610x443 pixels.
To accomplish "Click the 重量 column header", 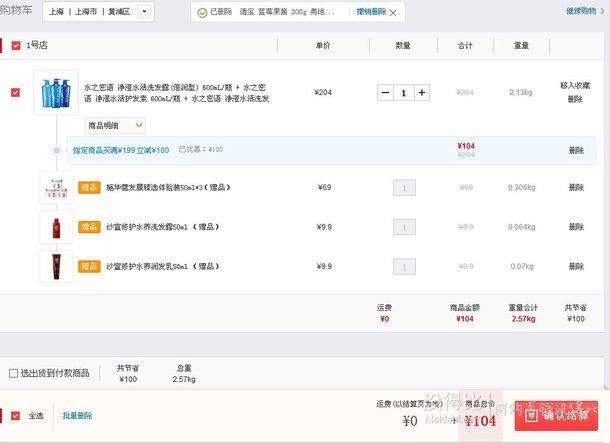I will tap(521, 46).
